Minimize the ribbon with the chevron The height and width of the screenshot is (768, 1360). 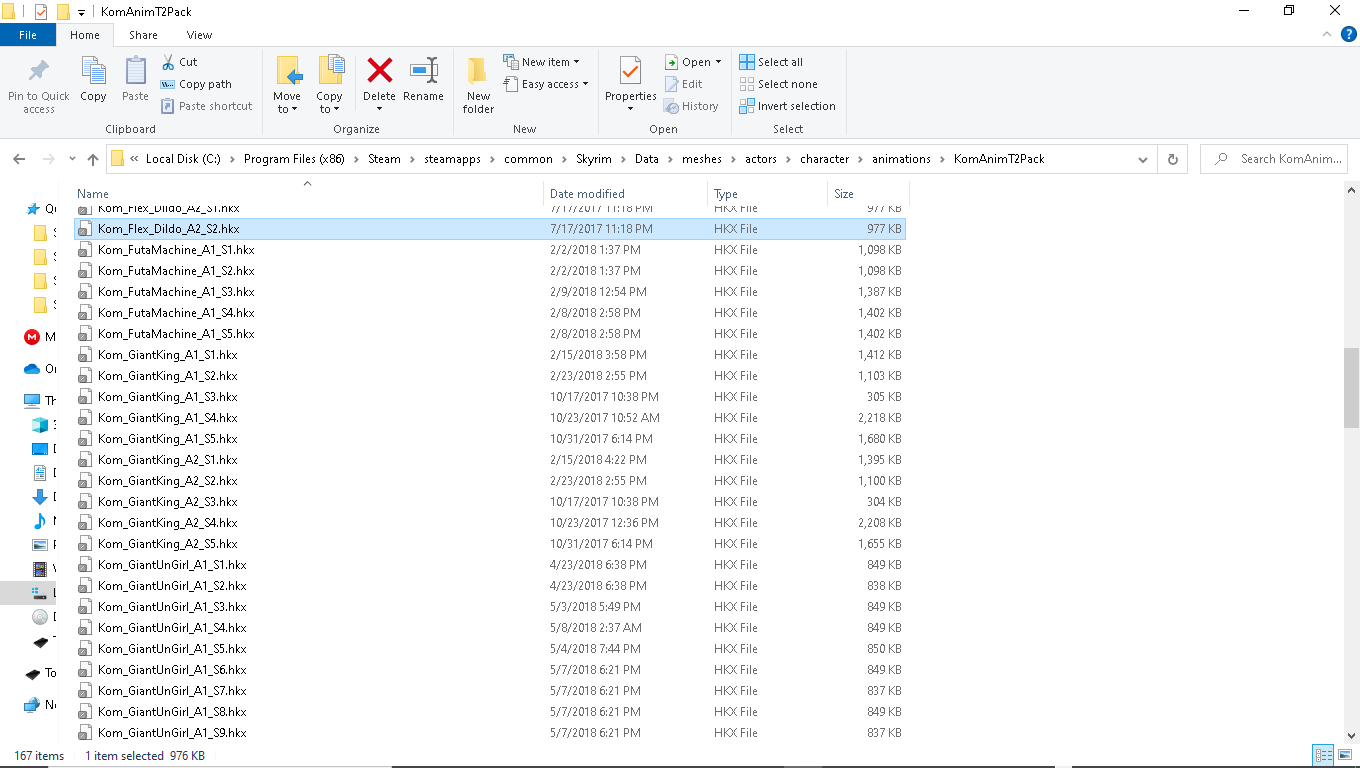click(1327, 35)
